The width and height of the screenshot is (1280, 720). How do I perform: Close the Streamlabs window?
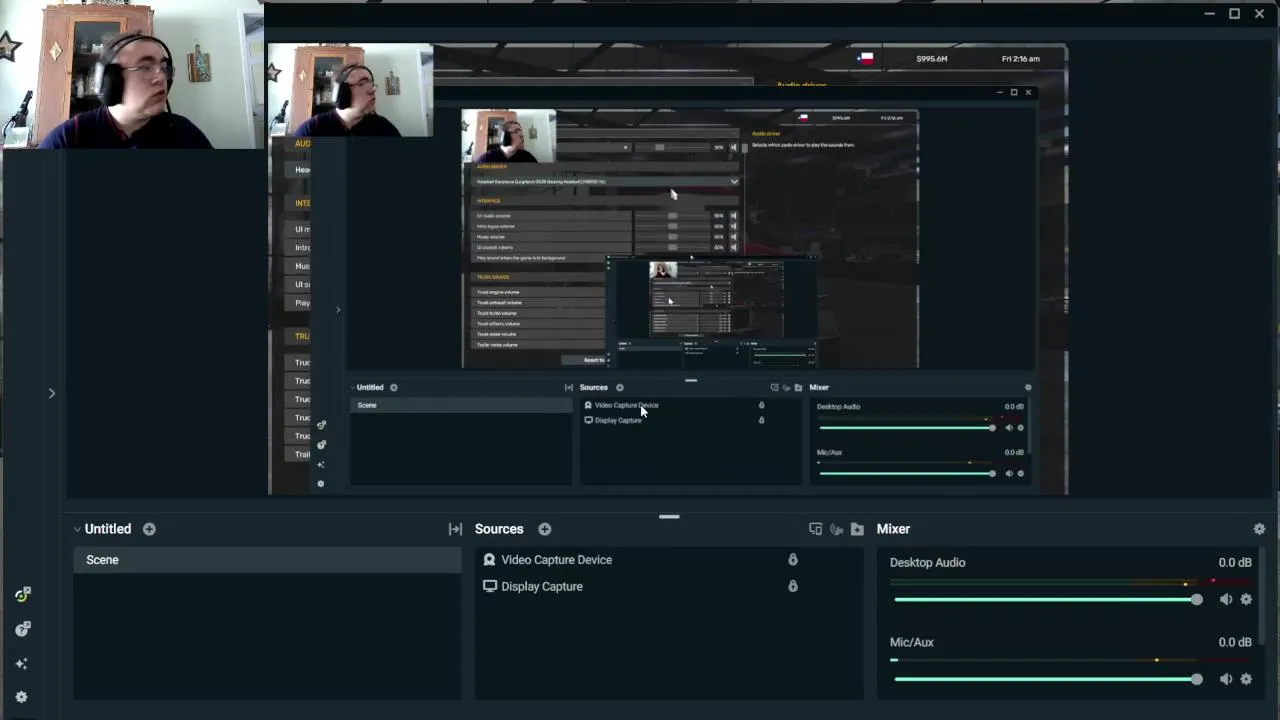(x=1259, y=14)
